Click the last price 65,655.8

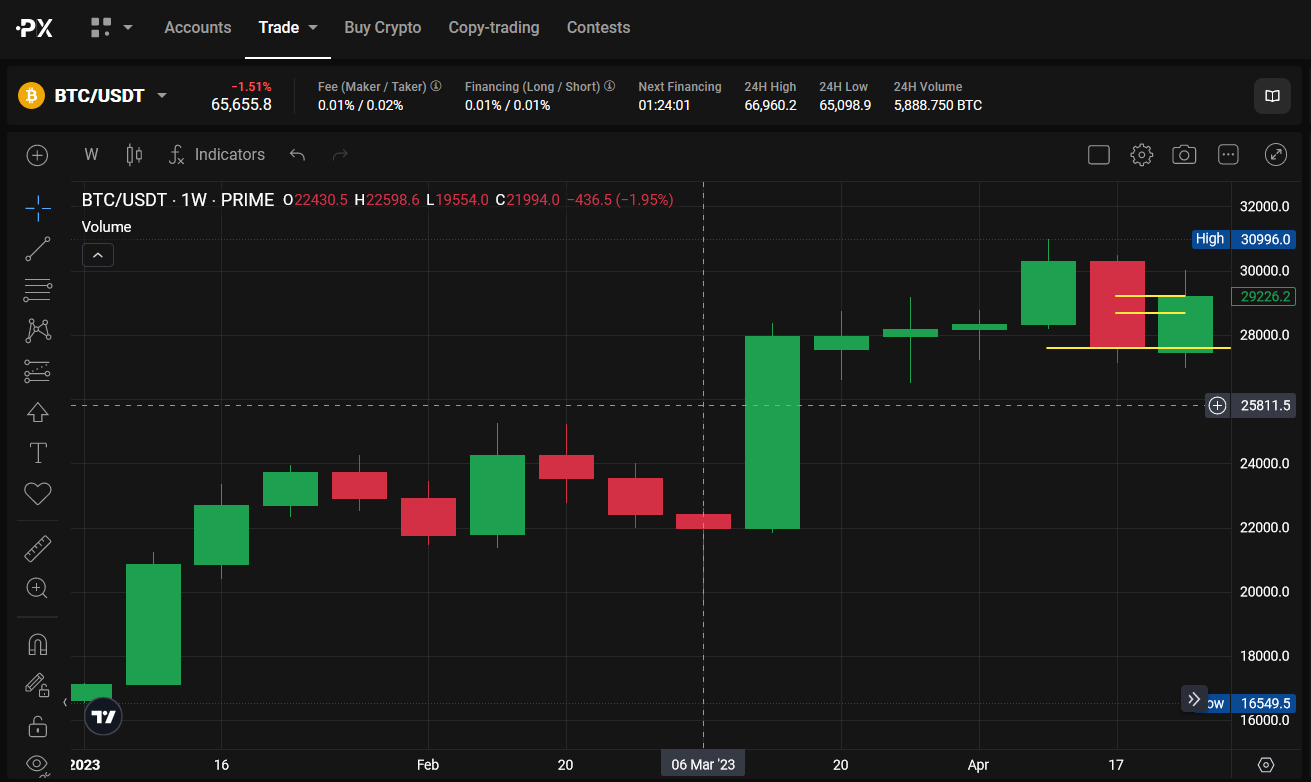coord(241,104)
